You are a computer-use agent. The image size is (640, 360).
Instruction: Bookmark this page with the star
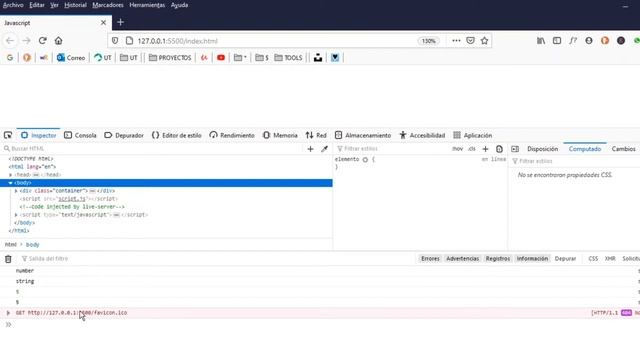[x=484, y=41]
